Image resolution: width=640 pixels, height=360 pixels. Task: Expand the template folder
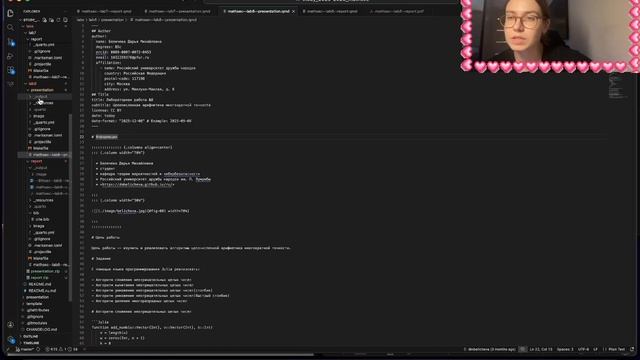[x=34, y=304]
